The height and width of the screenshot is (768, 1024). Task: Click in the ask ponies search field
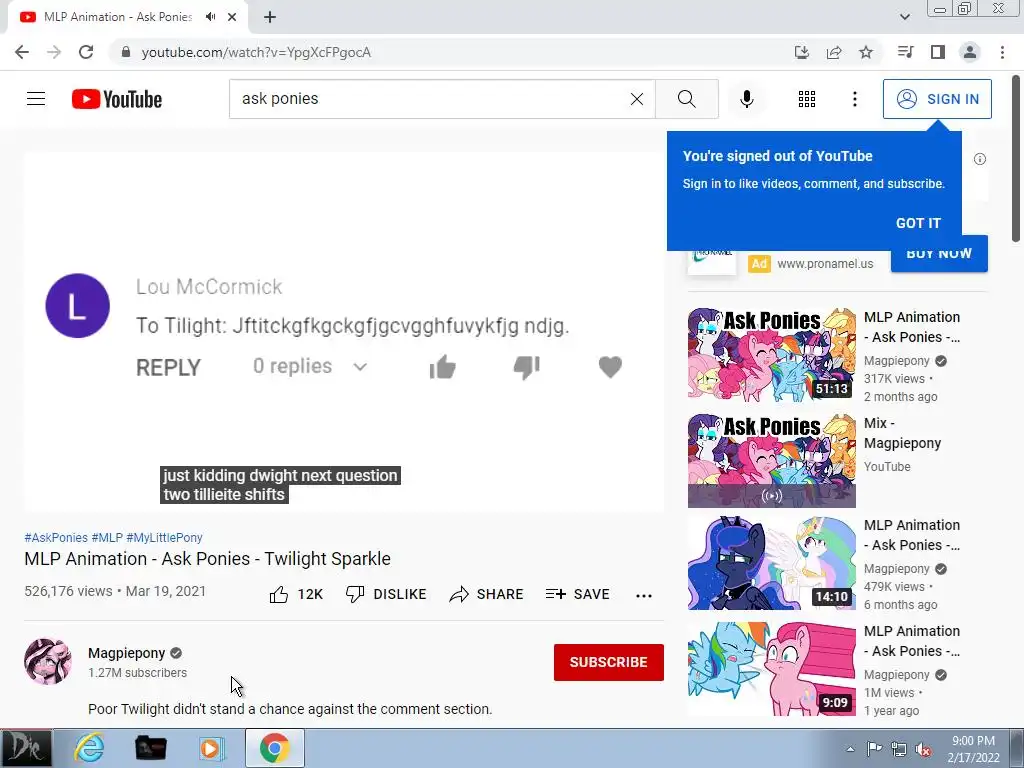pyautogui.click(x=431, y=99)
